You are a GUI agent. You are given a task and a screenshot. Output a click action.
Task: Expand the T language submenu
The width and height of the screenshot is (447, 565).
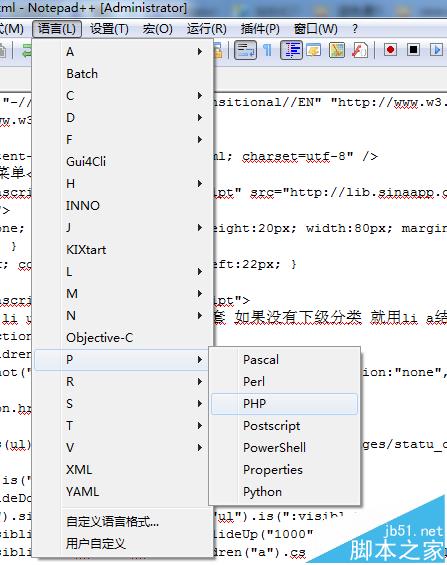click(121, 425)
